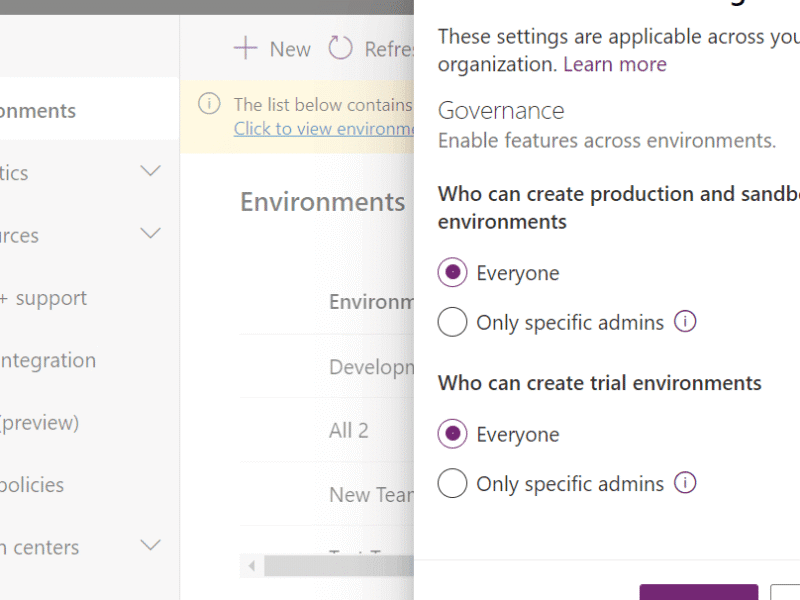The image size is (800, 600).
Task: Select Everyone for trial environments
Action: click(x=452, y=434)
